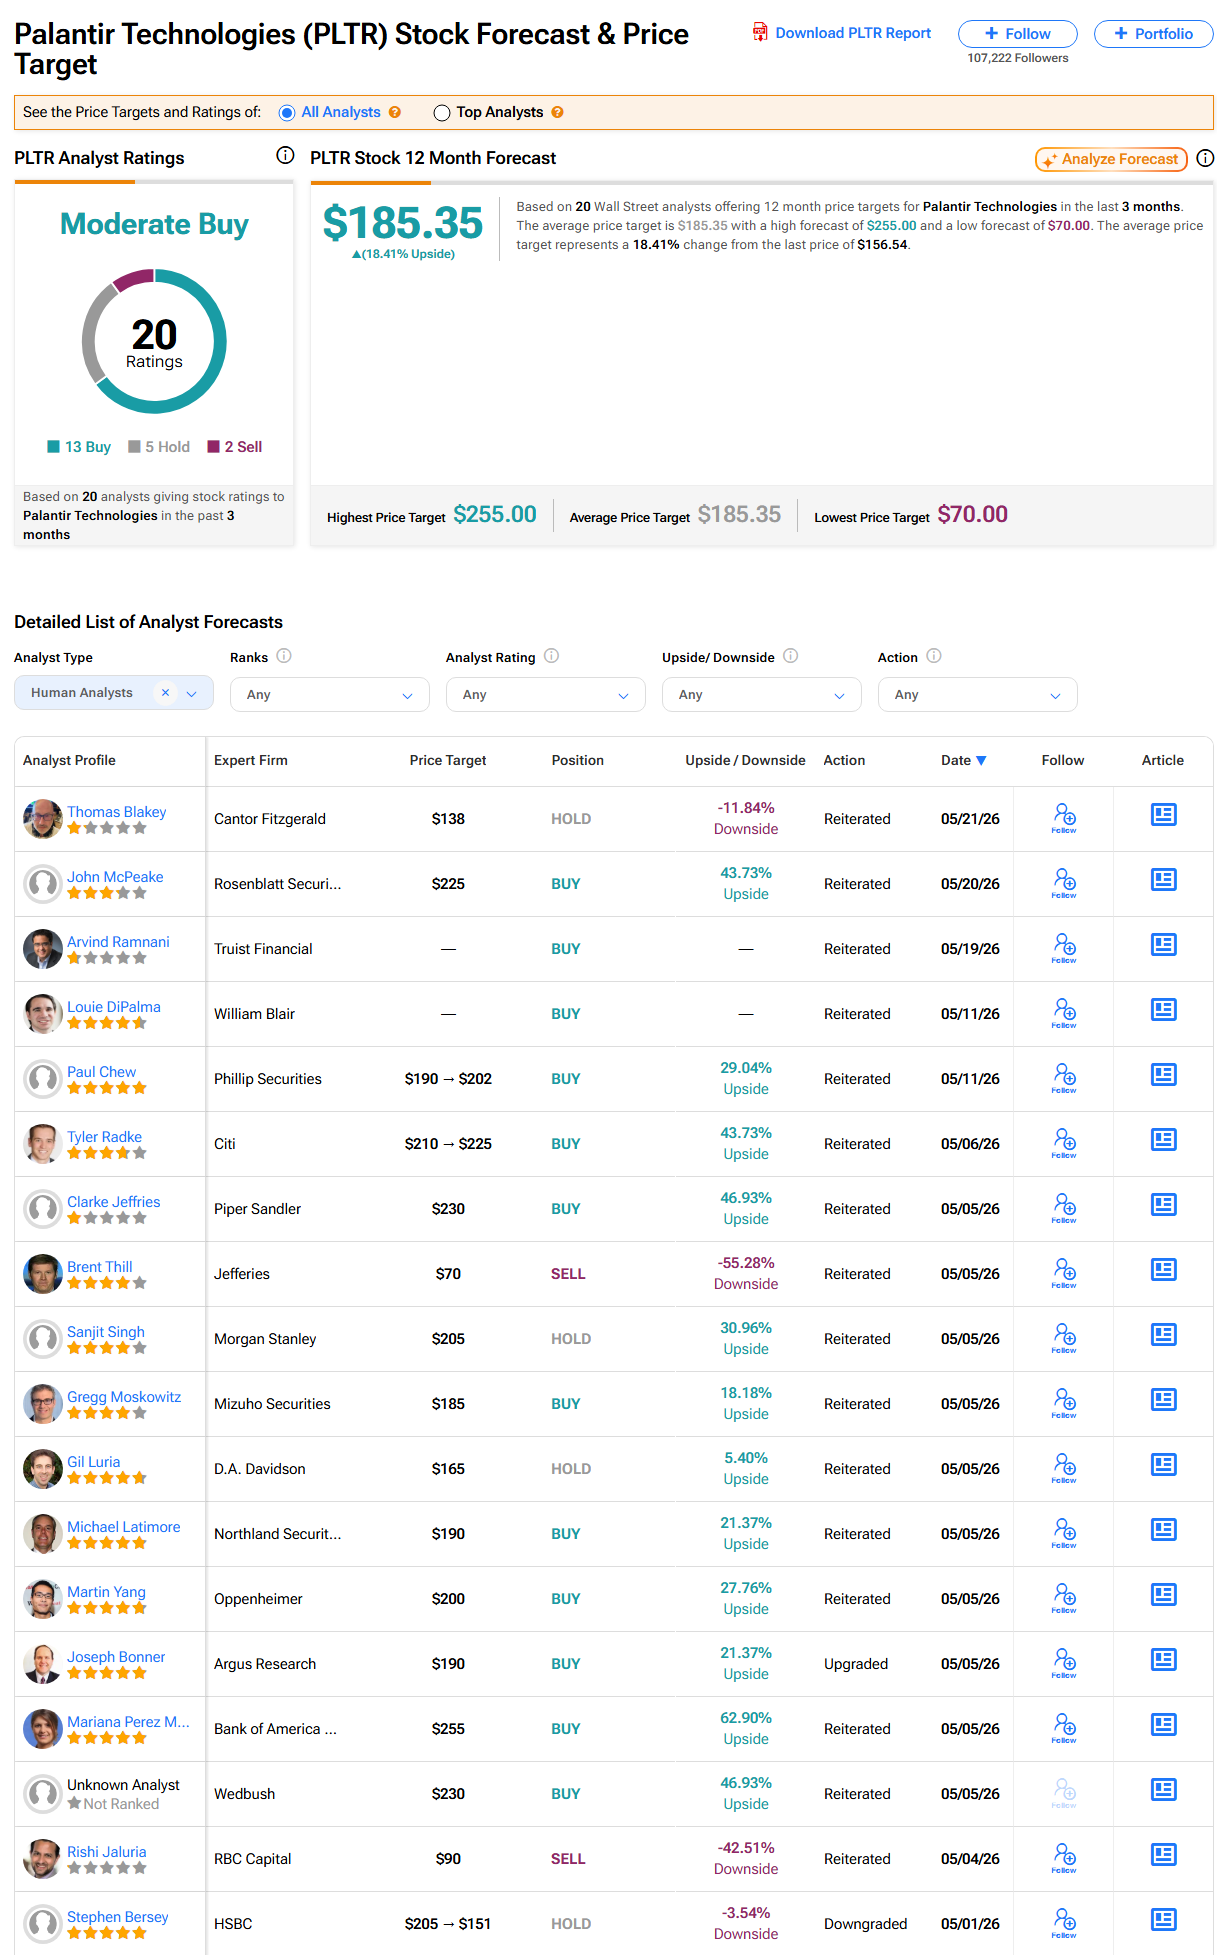
Task: Open Thomas Blakey analyst profile
Action: click(117, 811)
